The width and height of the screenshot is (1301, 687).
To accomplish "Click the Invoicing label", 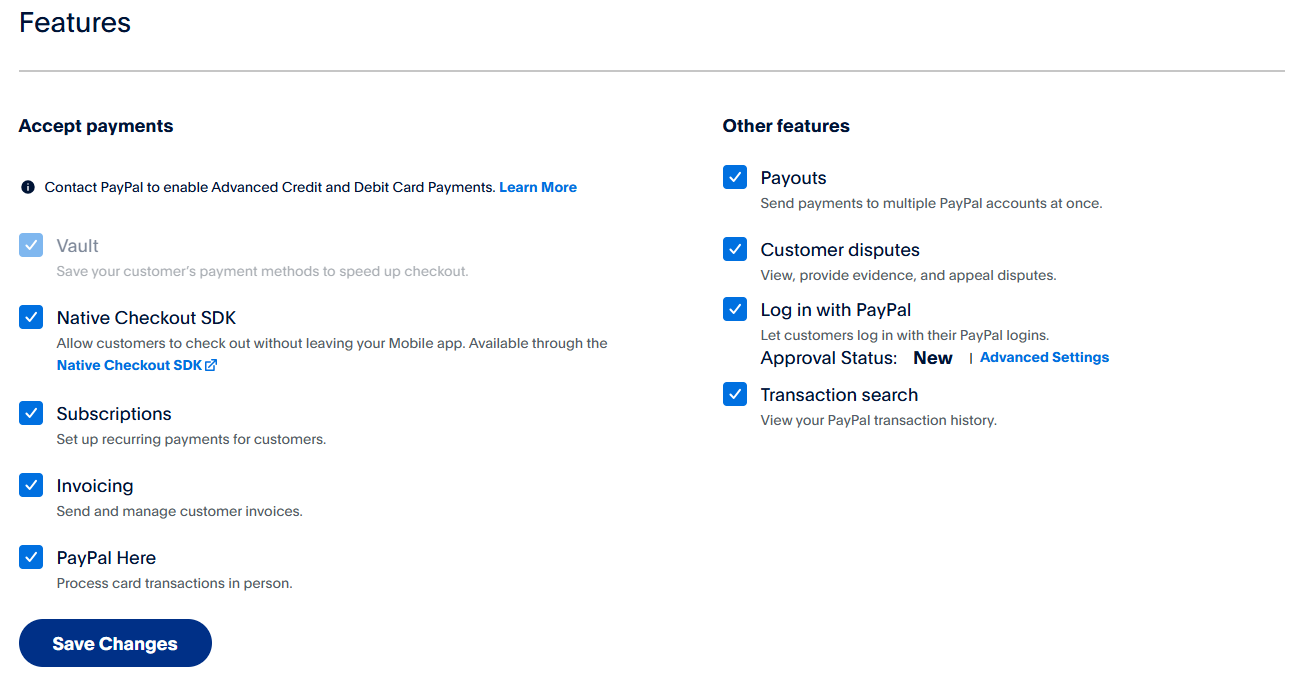I will pyautogui.click(x=95, y=486).
